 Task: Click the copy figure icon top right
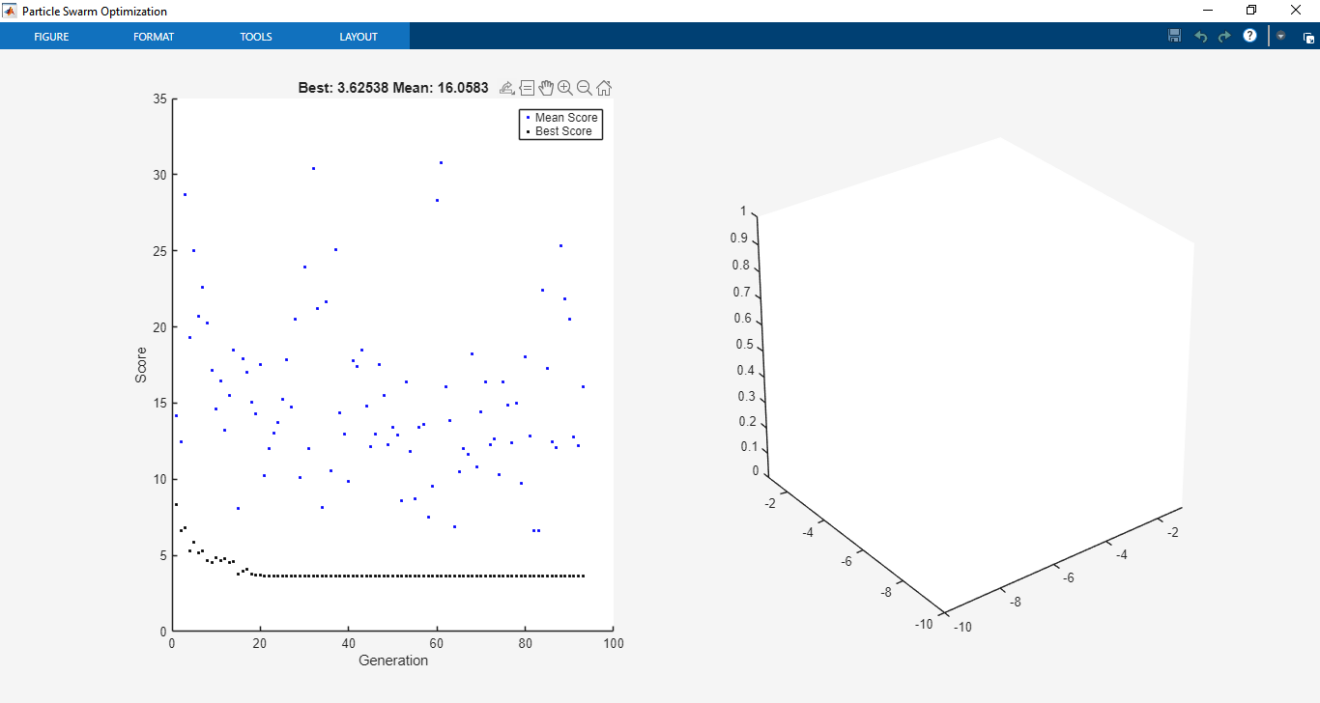[x=1308, y=36]
